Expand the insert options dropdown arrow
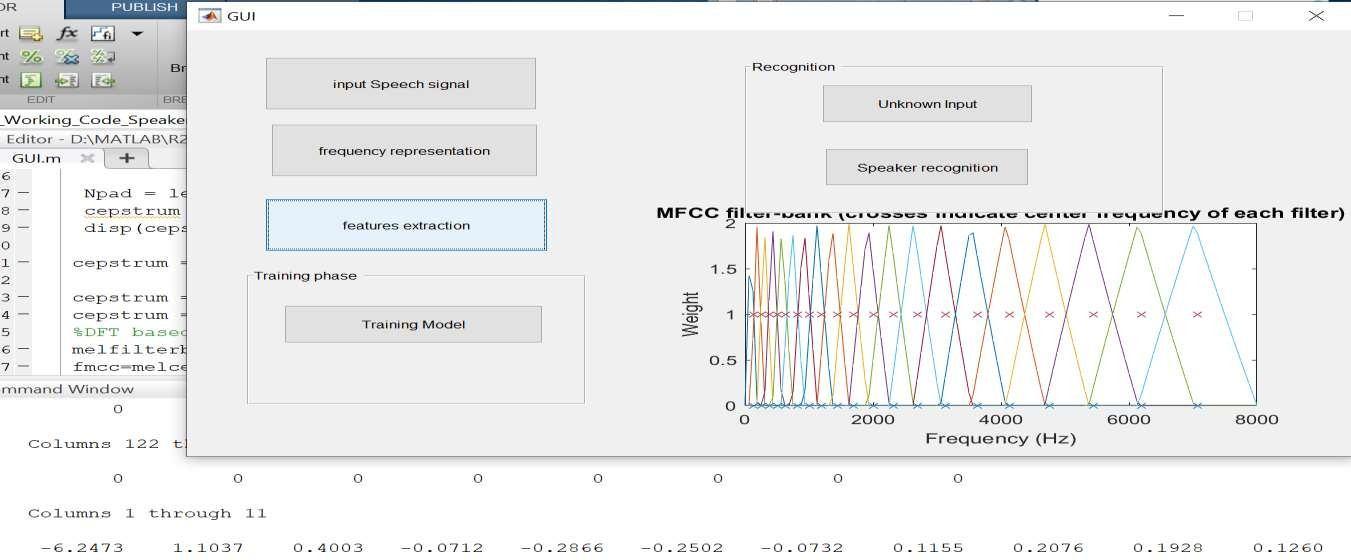The image size is (1351, 560). tap(137, 34)
